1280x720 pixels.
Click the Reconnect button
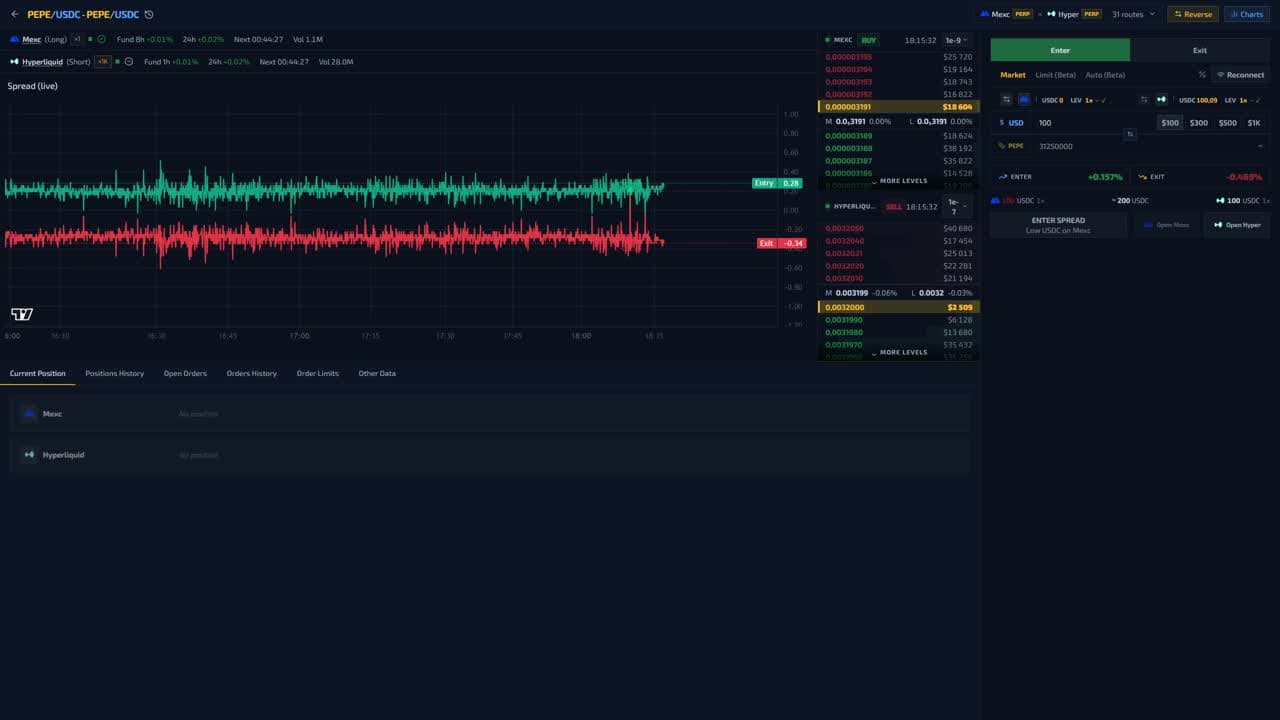[1240, 75]
